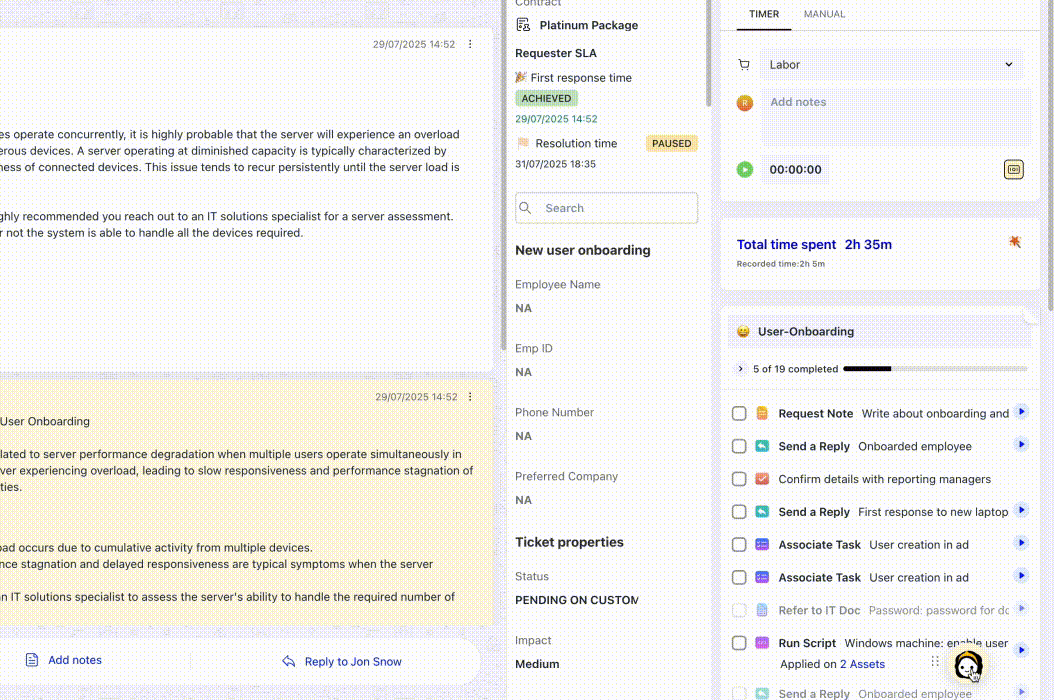Check the Refer to IT Doc checkbox
Screen dimensions: 1054x700
click(x=739, y=610)
